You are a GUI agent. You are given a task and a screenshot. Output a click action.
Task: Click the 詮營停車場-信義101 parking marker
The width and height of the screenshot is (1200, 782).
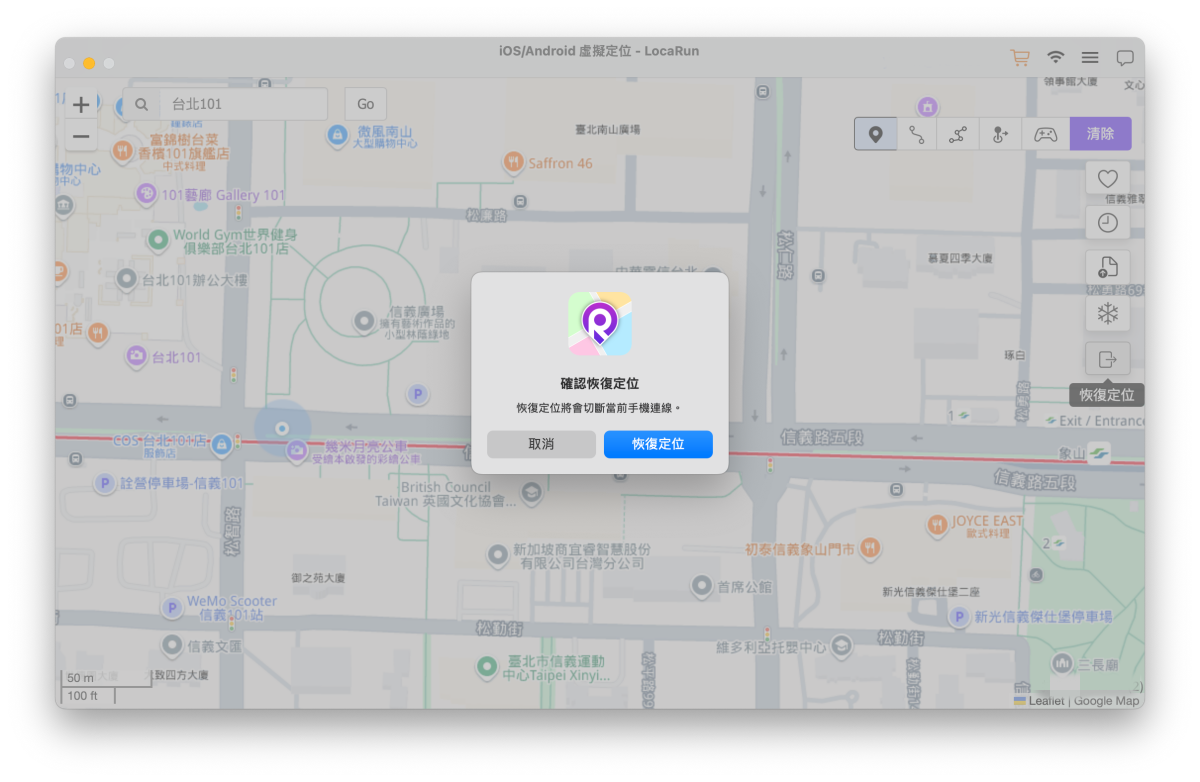104,484
